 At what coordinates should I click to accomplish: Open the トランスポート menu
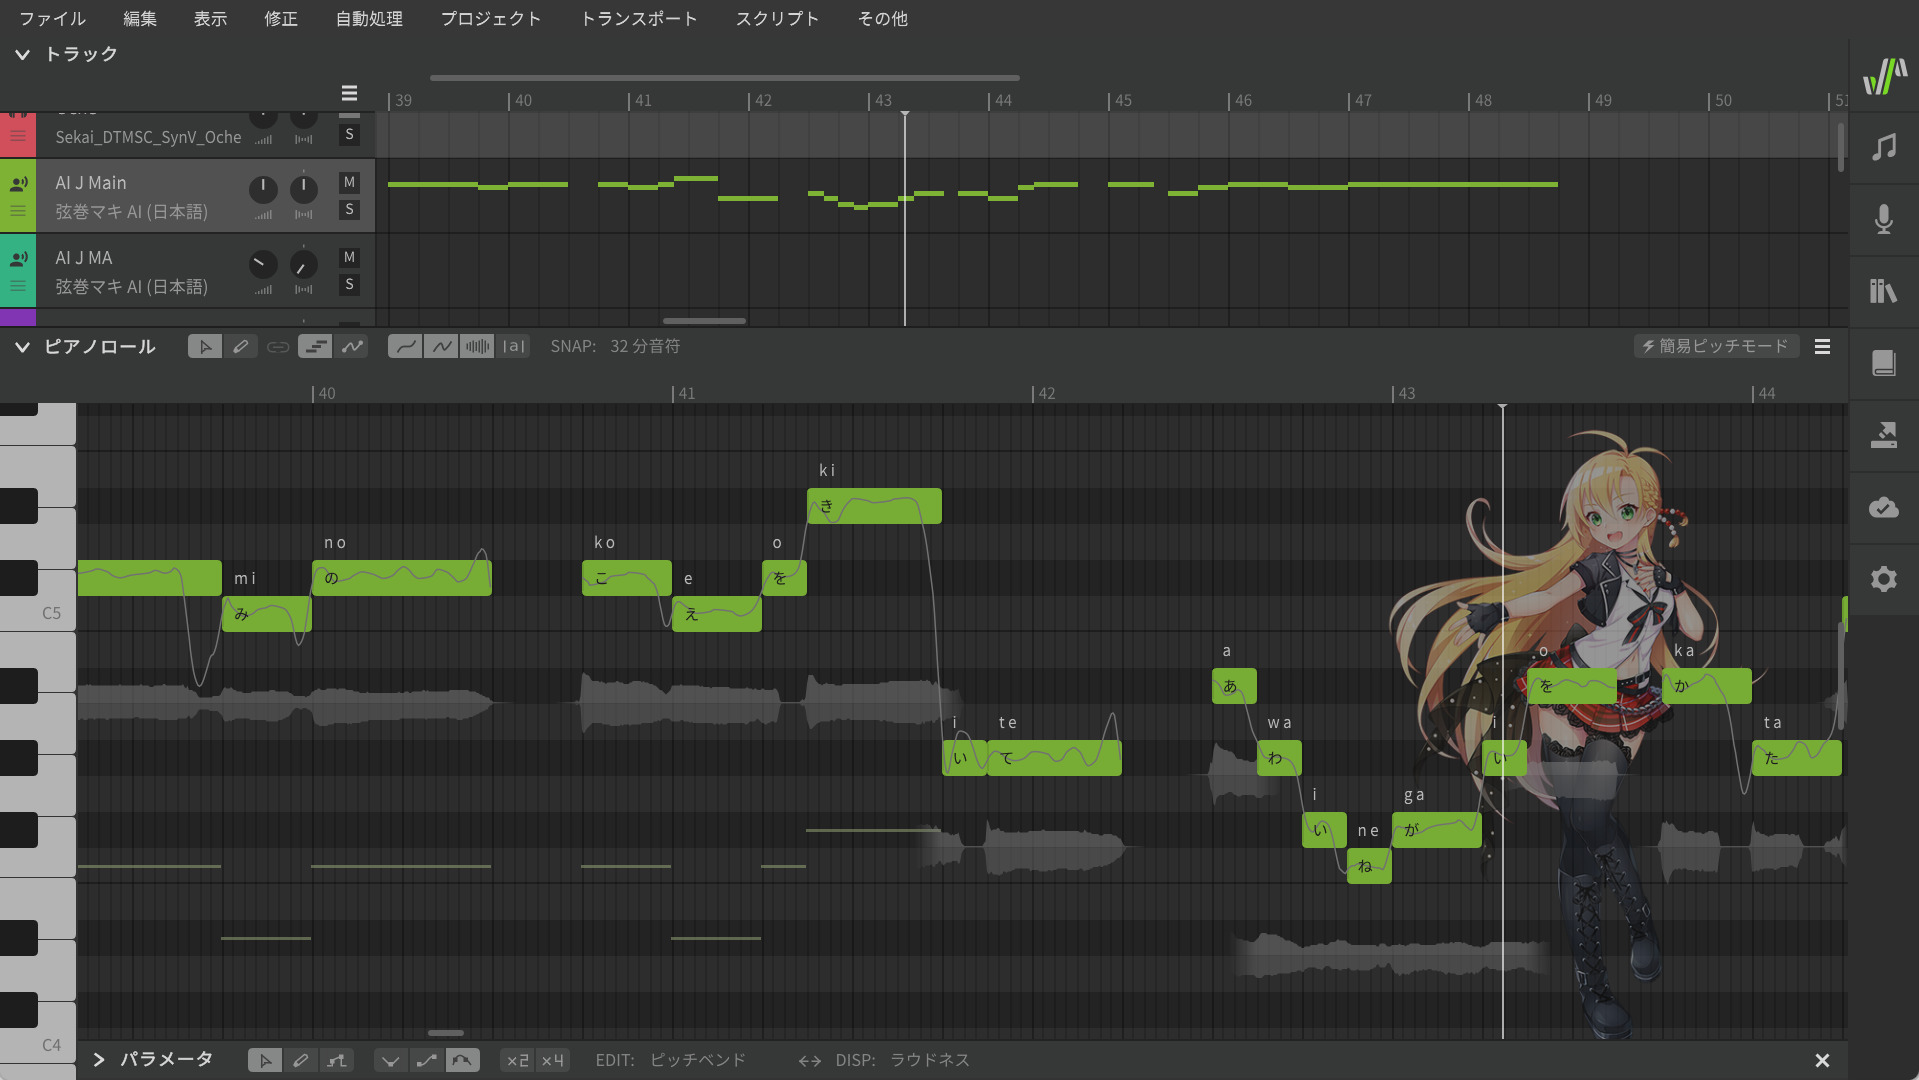[x=639, y=18]
